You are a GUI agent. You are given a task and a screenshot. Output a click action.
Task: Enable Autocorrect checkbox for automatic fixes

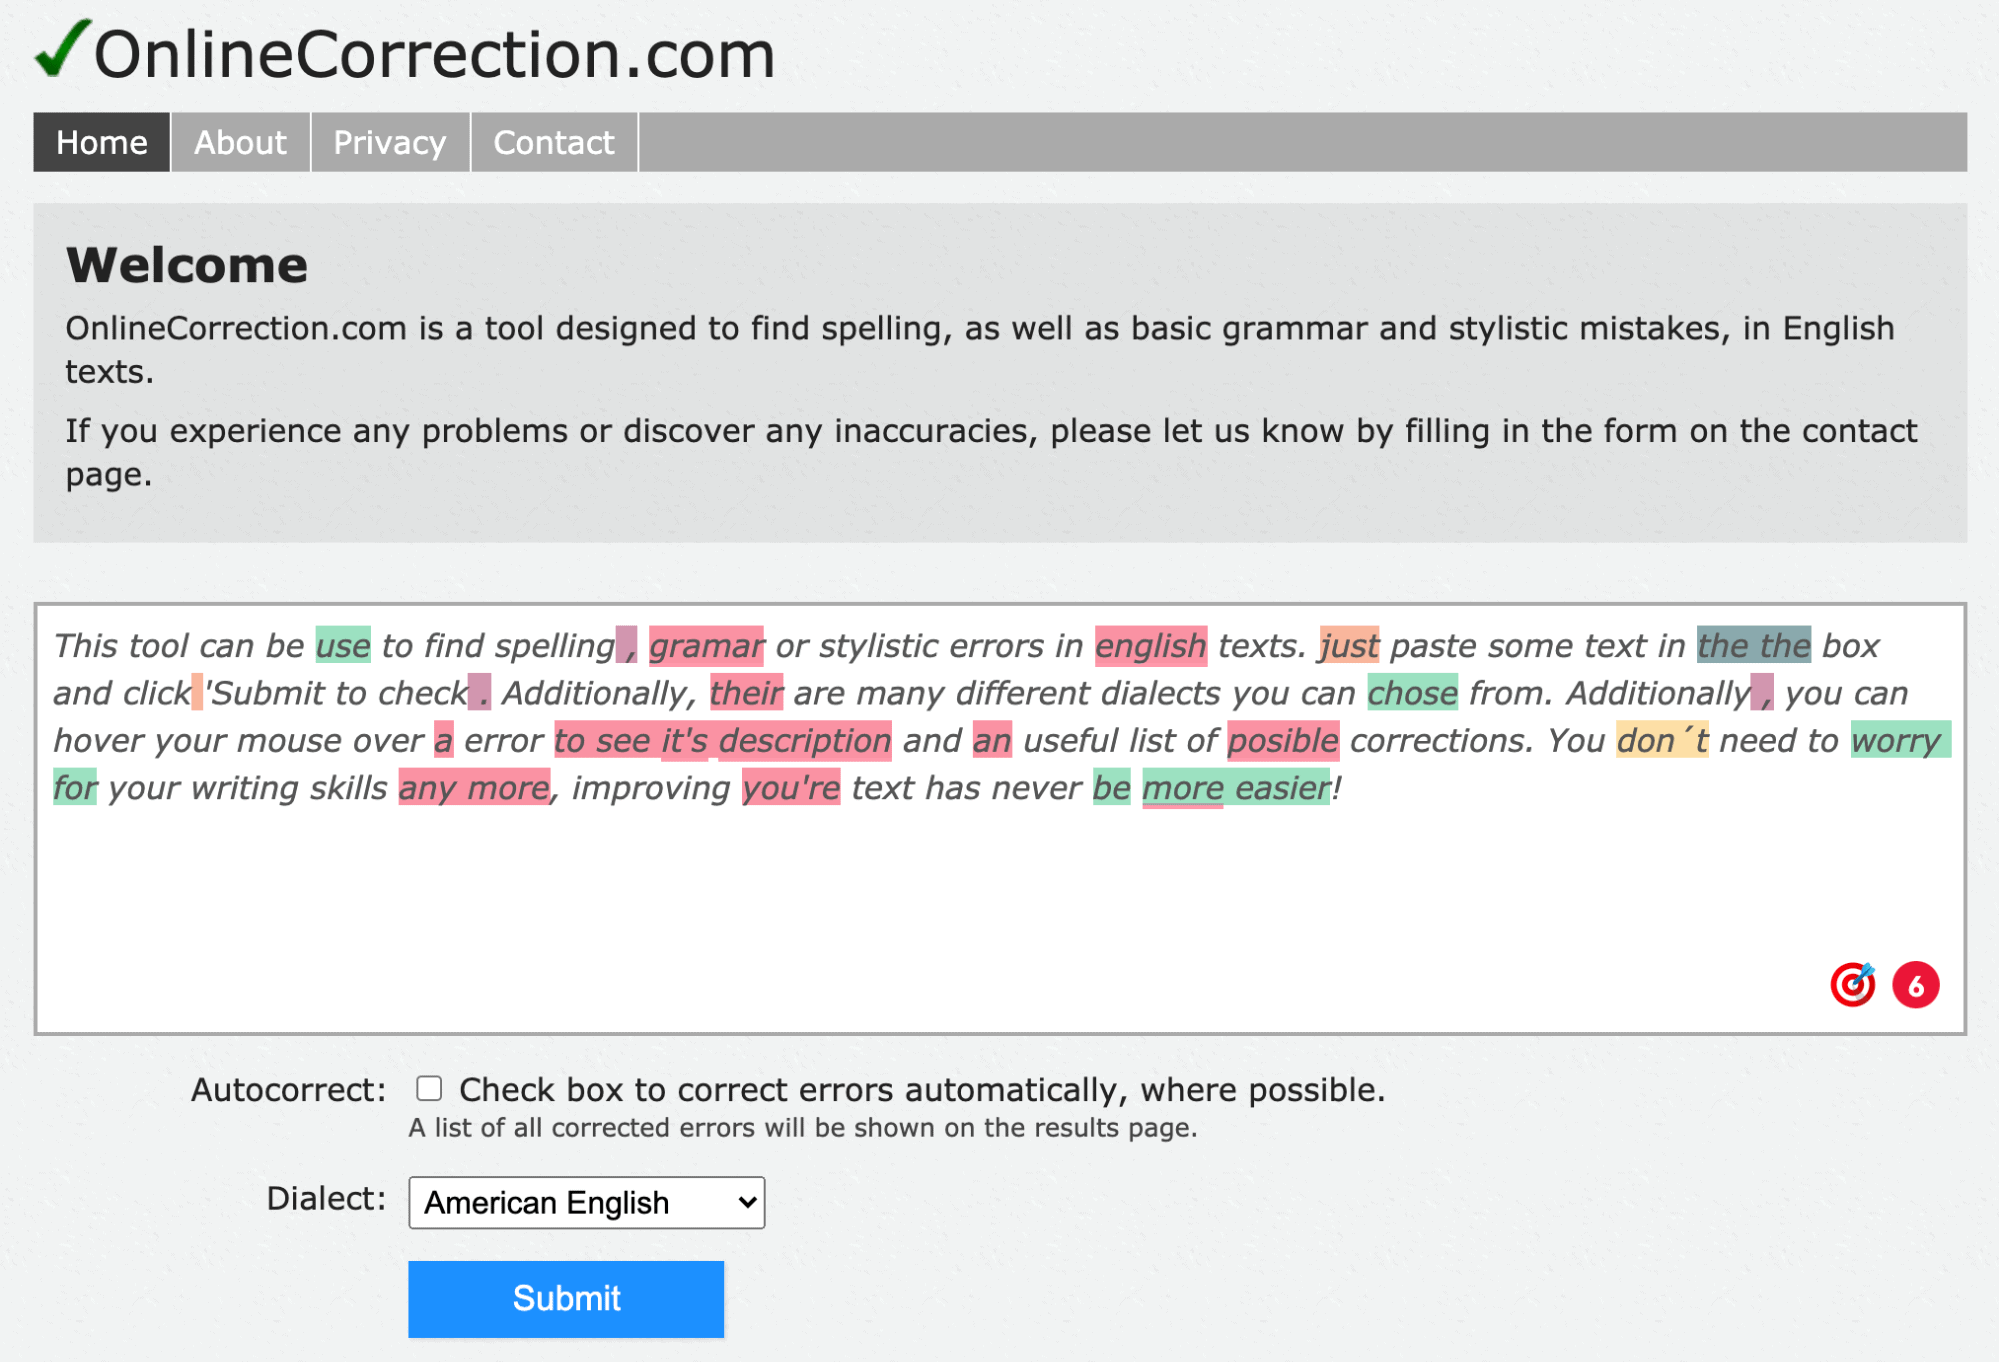click(427, 1089)
